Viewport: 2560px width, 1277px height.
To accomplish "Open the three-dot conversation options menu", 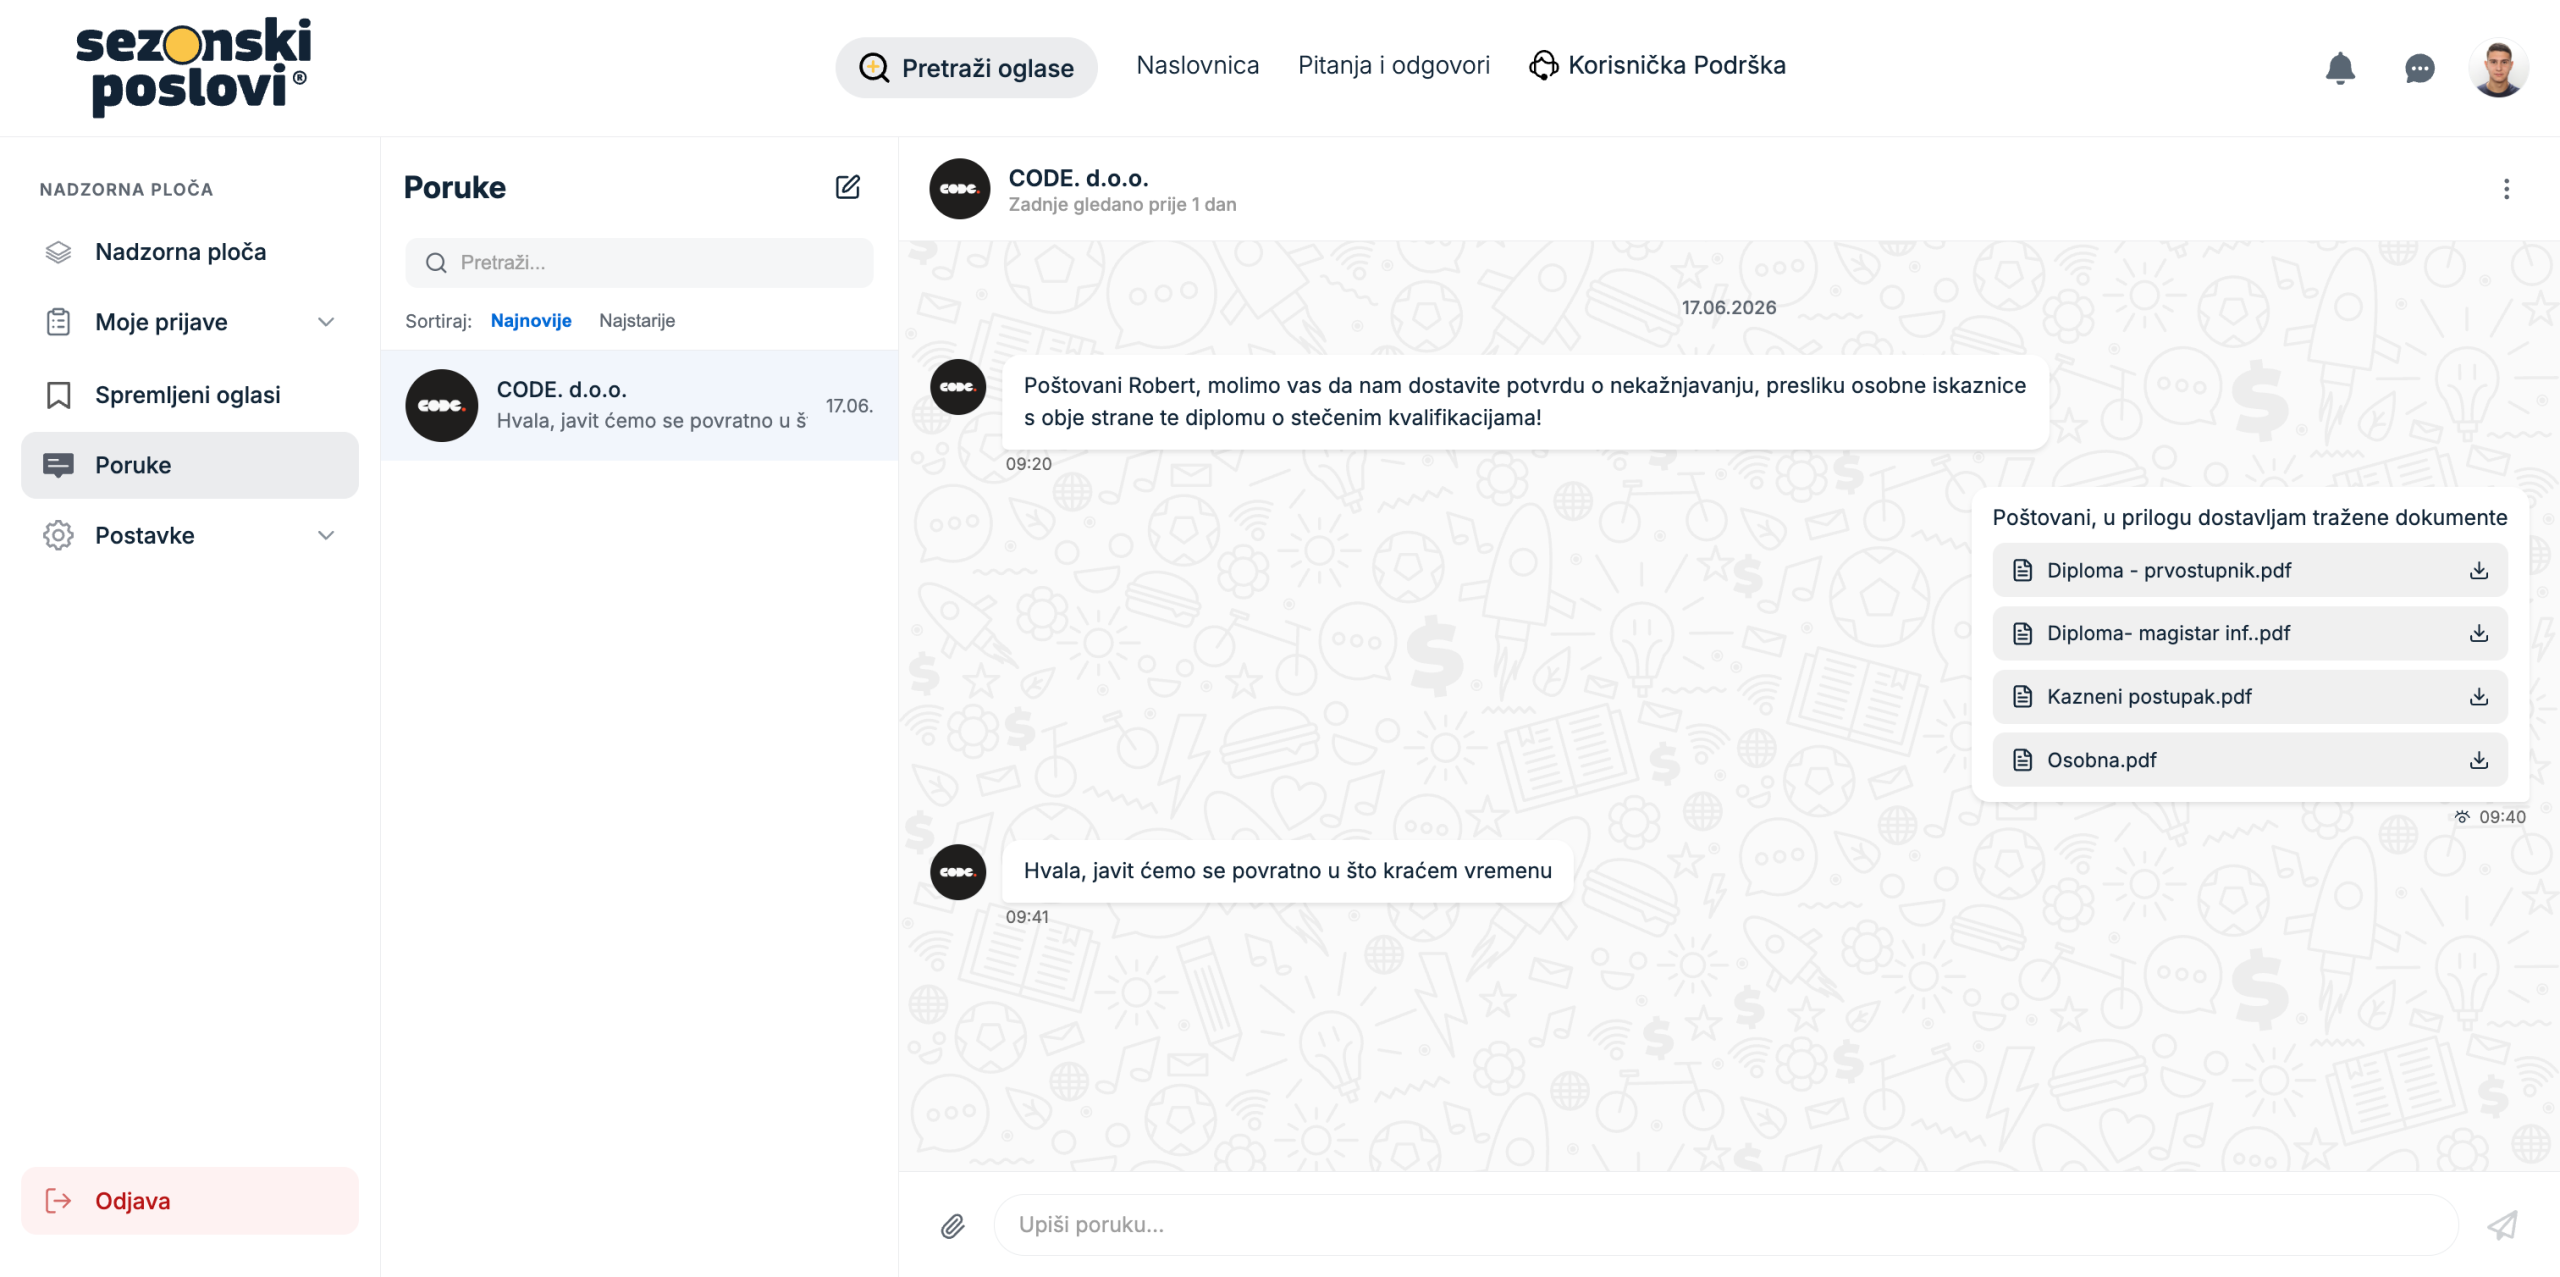I will point(2506,189).
